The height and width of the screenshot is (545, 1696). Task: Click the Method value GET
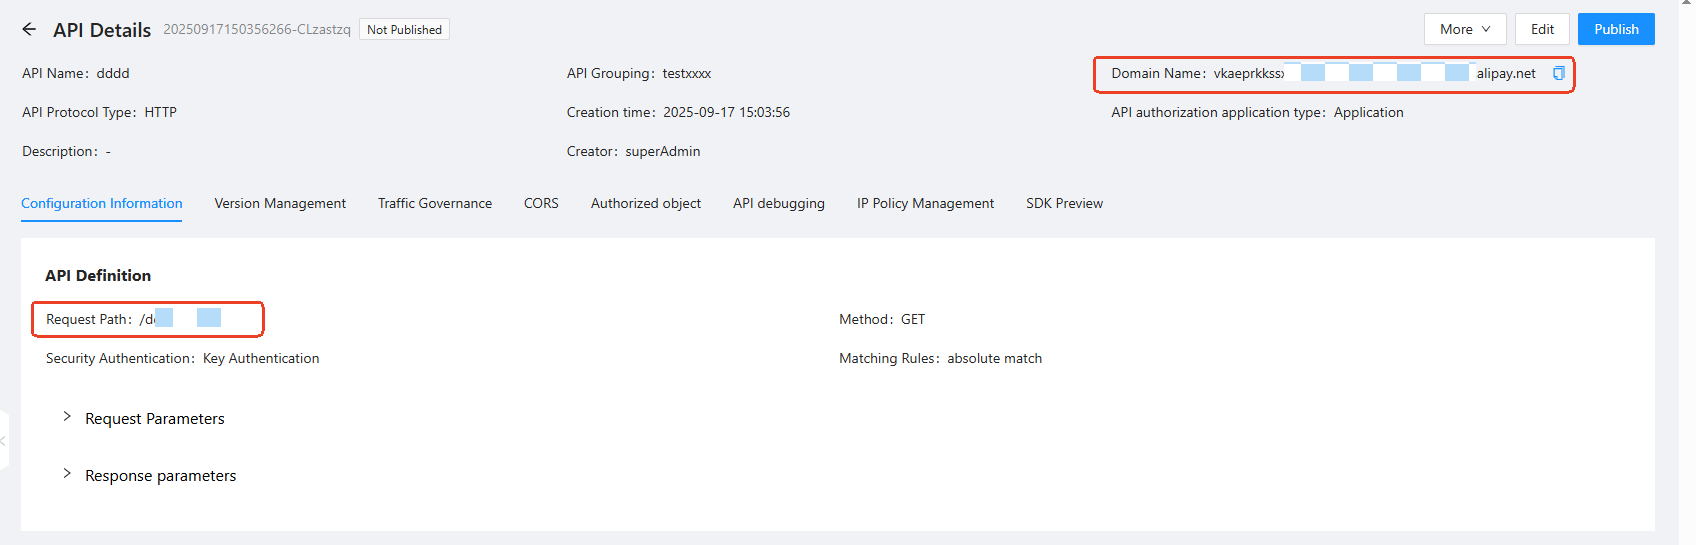(x=913, y=319)
